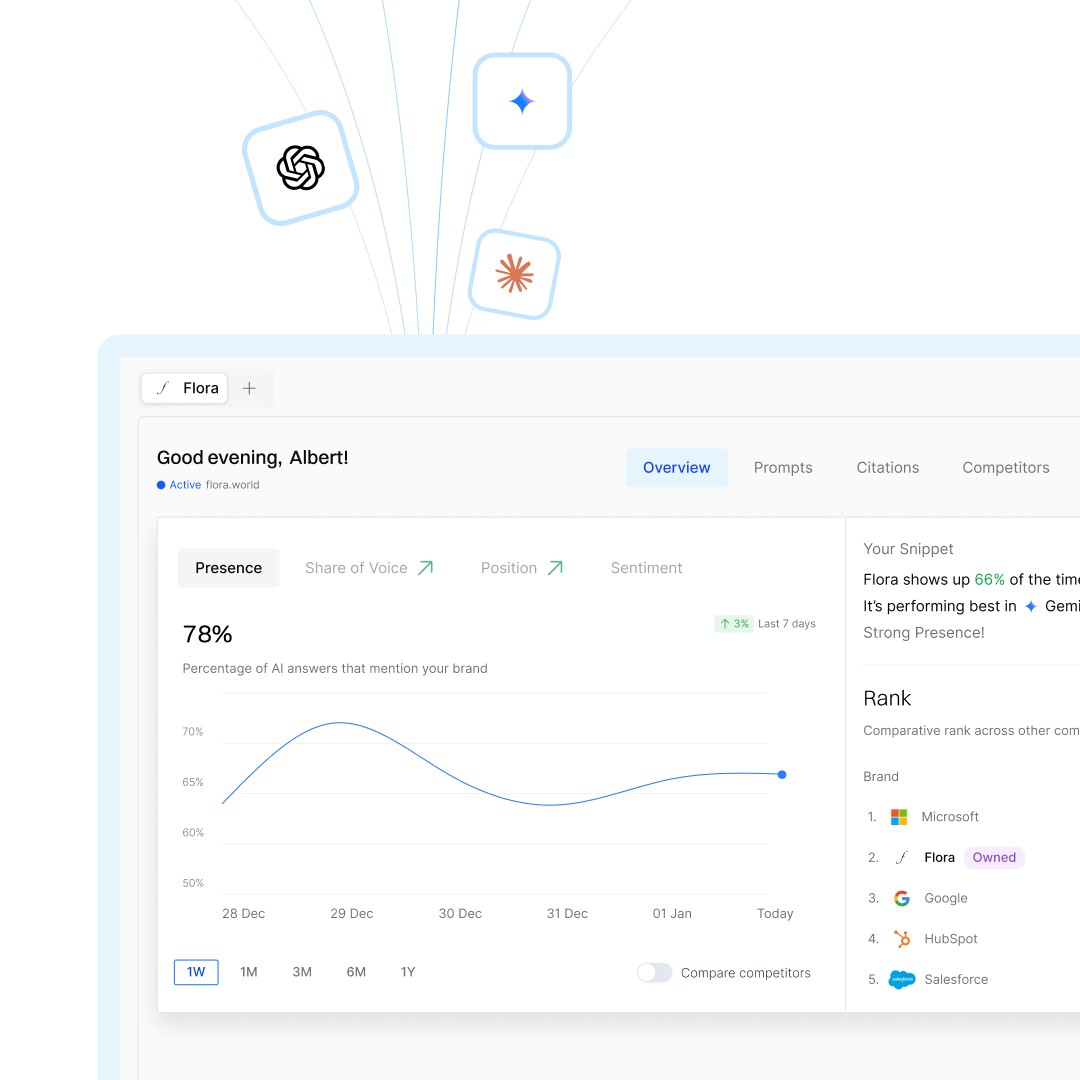Click Microsoft name in rank list
The height and width of the screenshot is (1080, 1080).
[x=950, y=817]
